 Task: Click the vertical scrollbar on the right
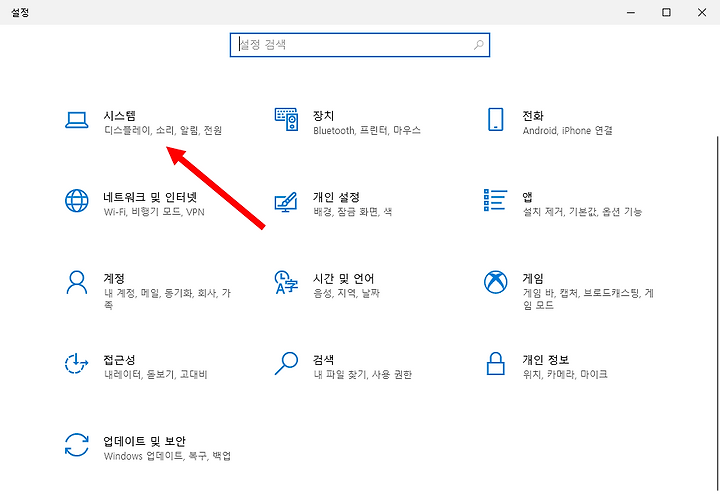(717, 313)
